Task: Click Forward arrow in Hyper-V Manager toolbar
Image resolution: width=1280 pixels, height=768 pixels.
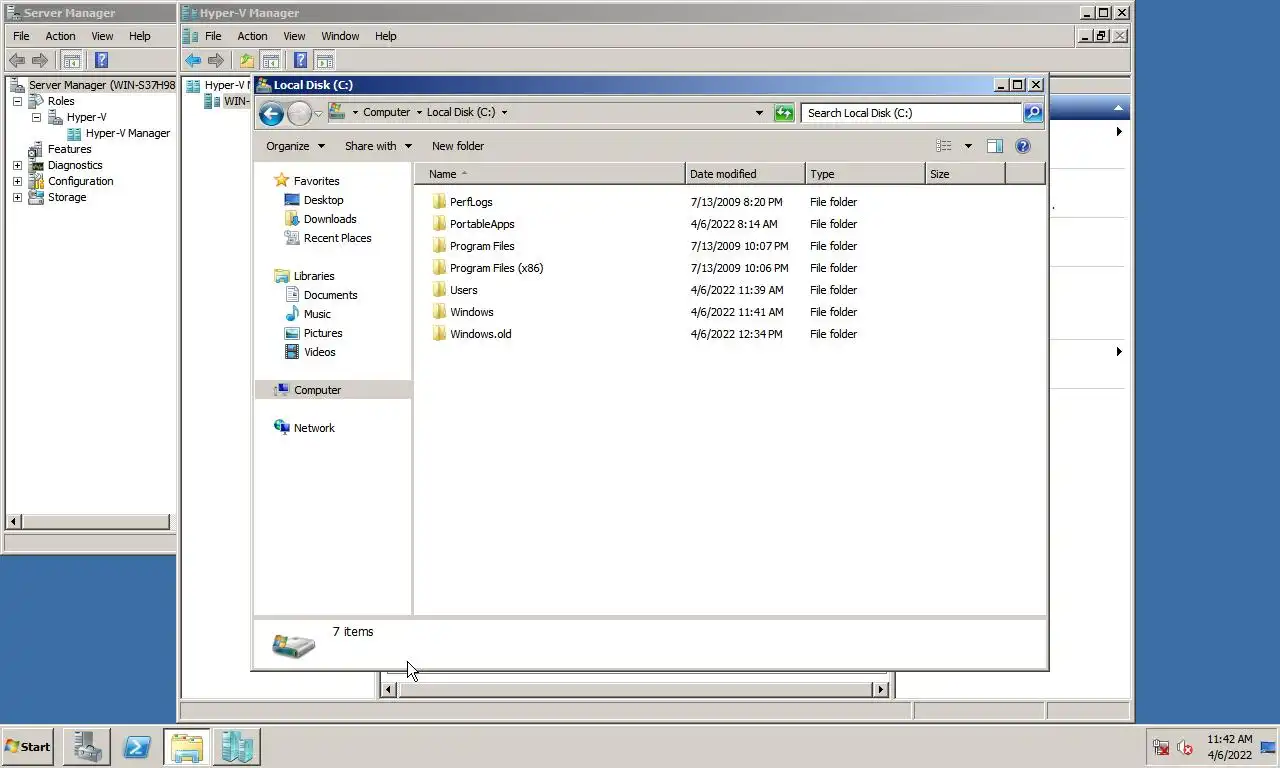Action: click(216, 61)
